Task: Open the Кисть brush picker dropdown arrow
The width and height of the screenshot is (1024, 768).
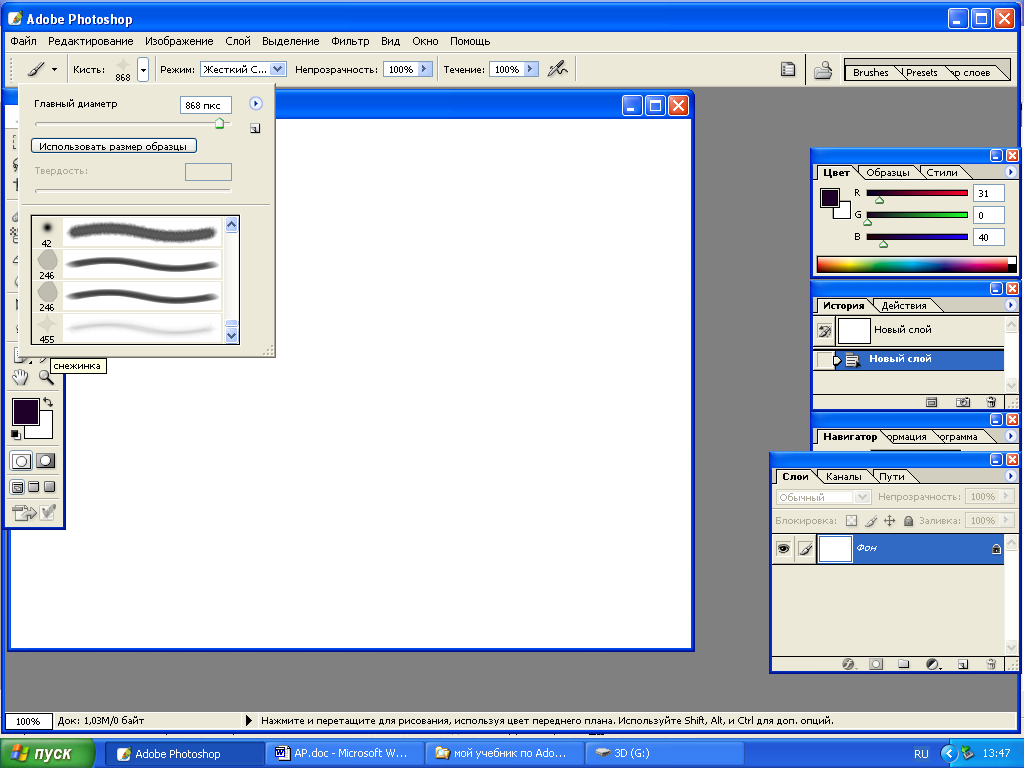Action: pos(143,69)
